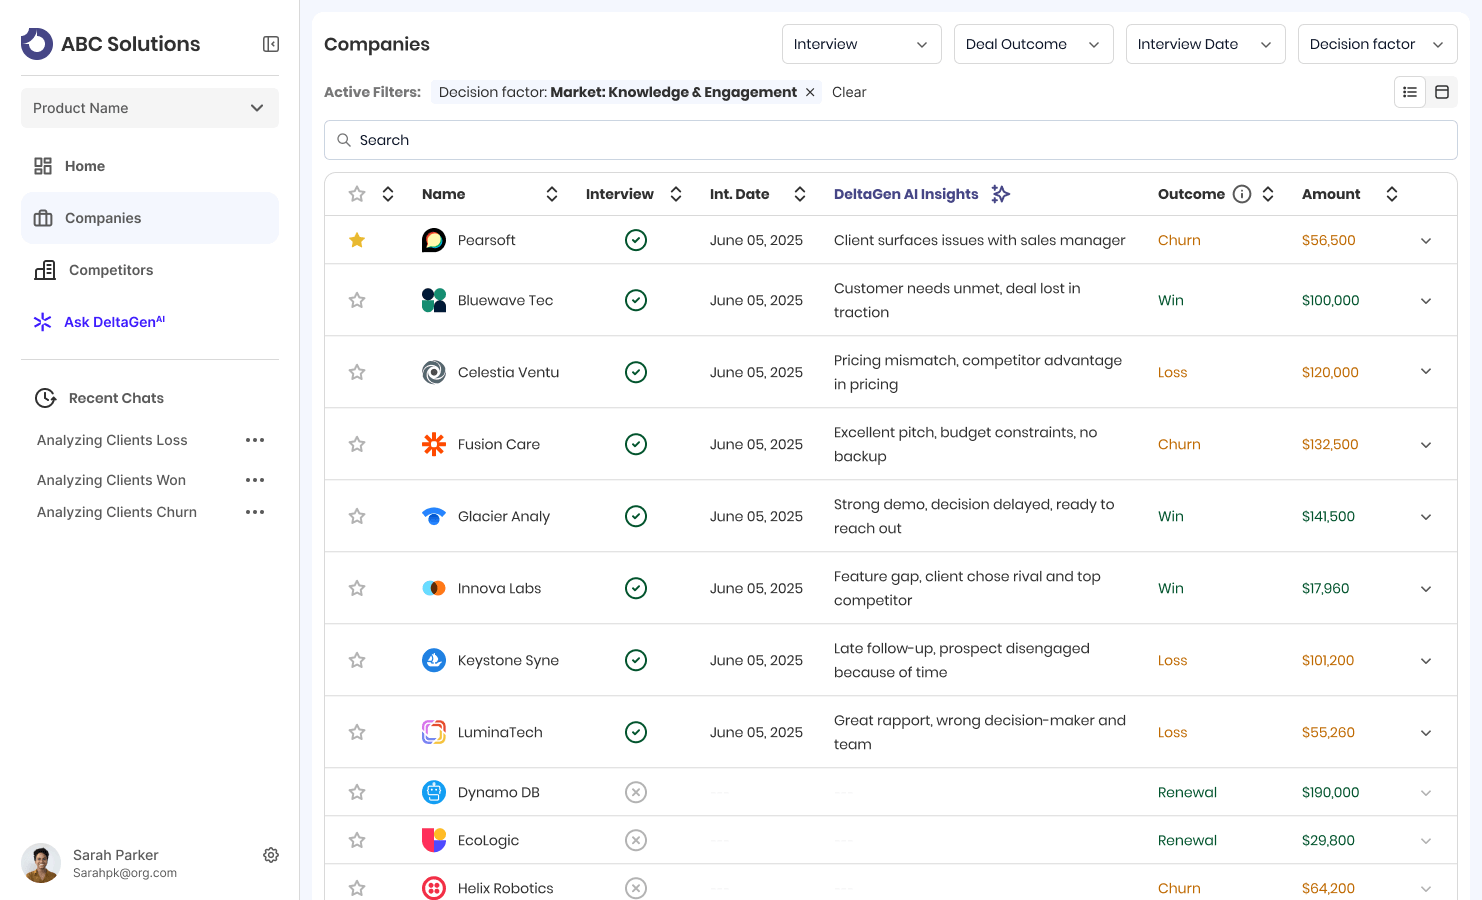Remove the Decision factor active filter

[x=810, y=92]
